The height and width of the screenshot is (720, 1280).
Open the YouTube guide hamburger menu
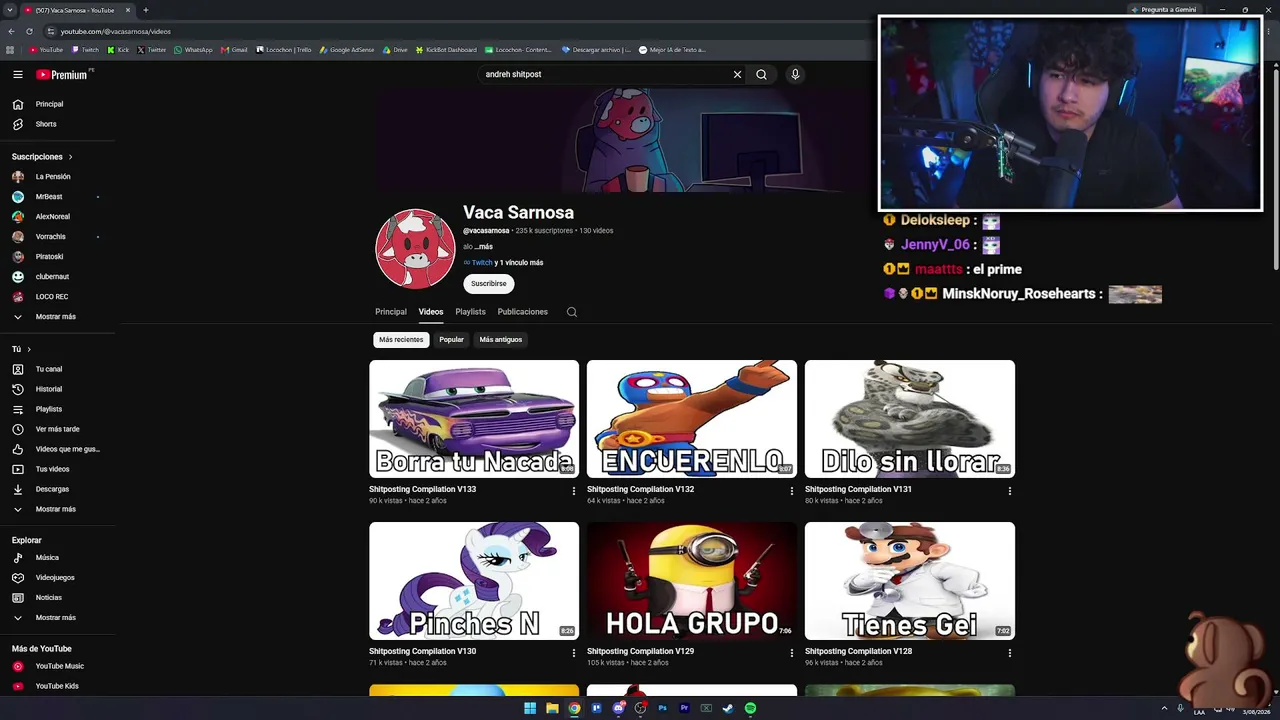tap(18, 74)
